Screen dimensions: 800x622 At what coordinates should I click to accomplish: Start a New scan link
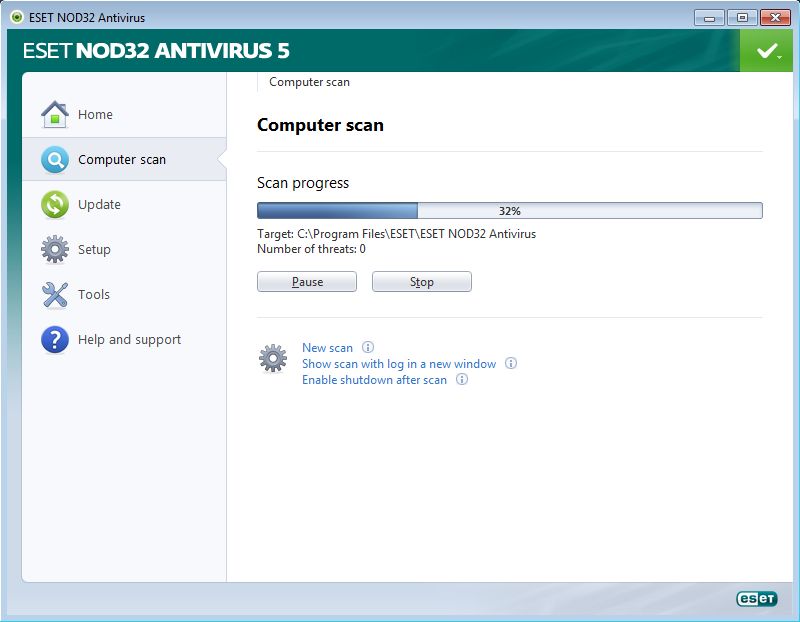pyautogui.click(x=328, y=347)
